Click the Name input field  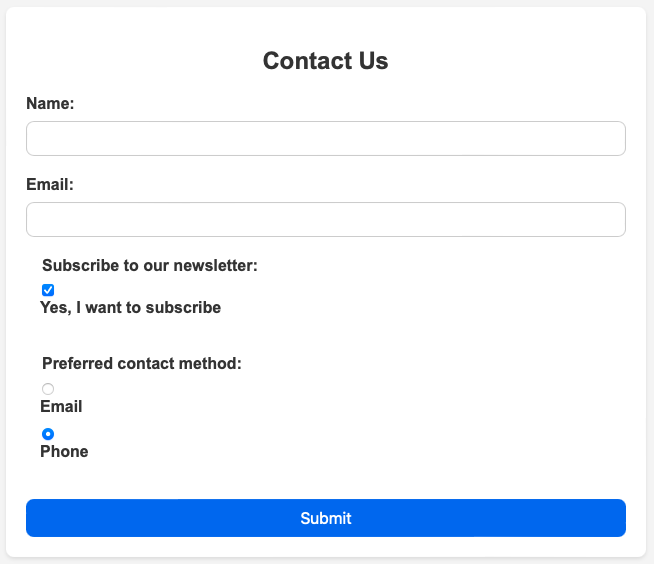(x=325, y=139)
